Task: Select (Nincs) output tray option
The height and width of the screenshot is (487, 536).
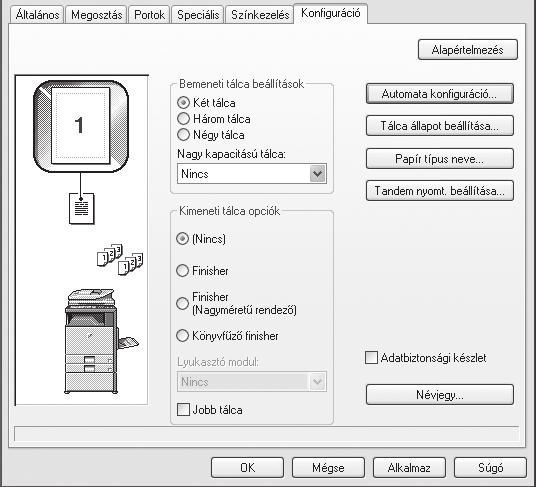Action: click(x=183, y=239)
